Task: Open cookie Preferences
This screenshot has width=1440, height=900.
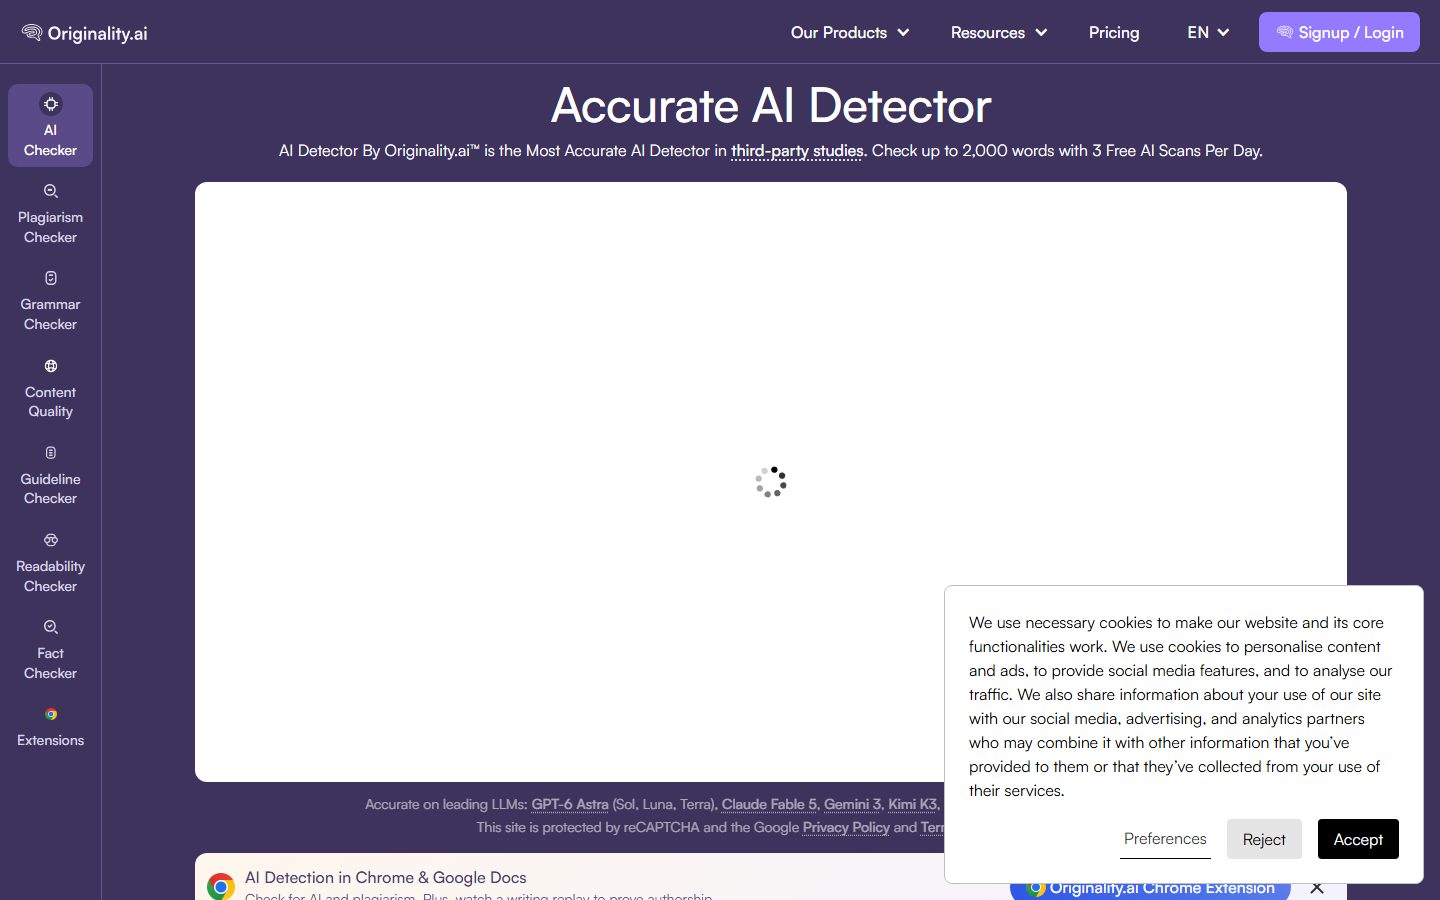Action: 1165,839
